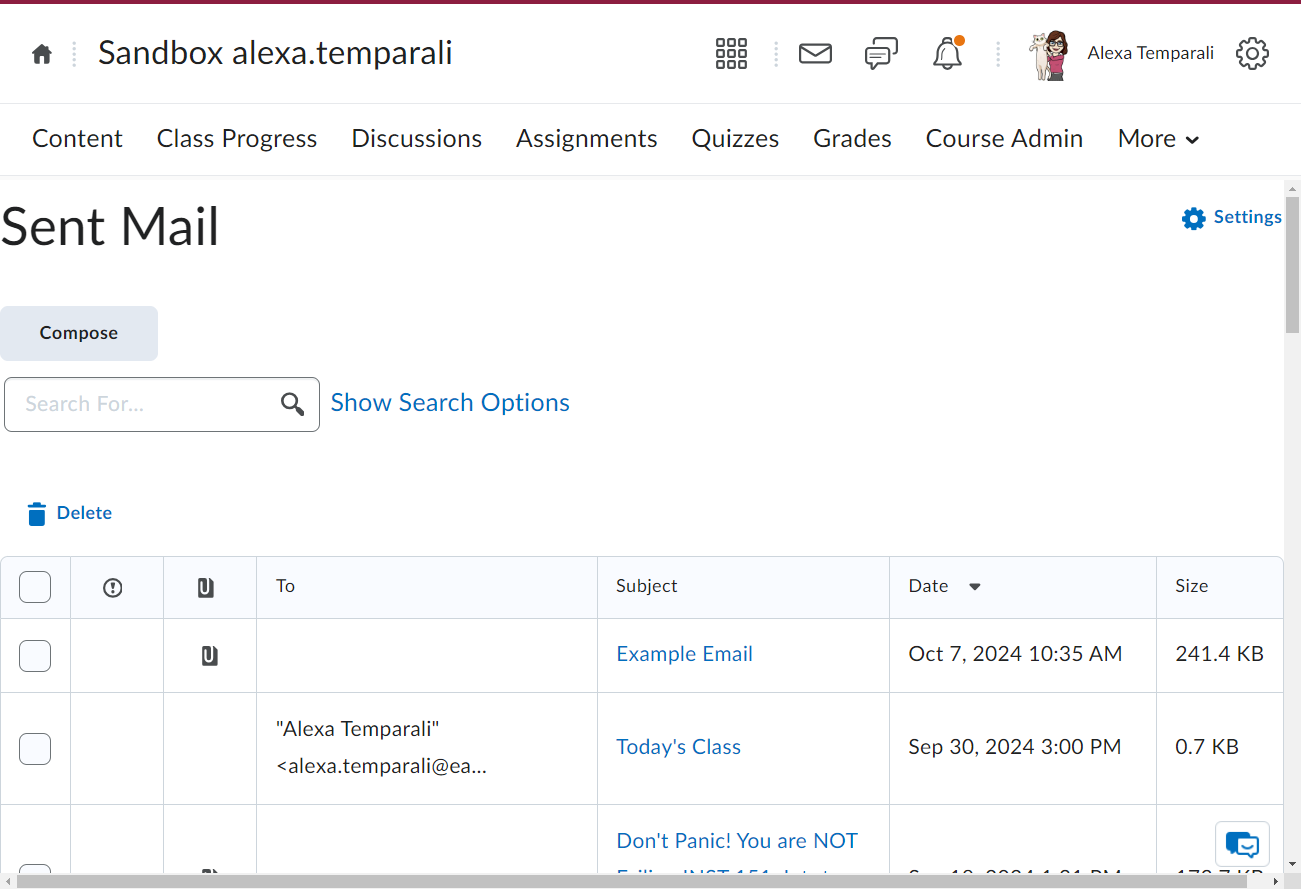Click the Settings gear icon on Sent Mail page
The width and height of the screenshot is (1301, 889).
(x=1193, y=218)
